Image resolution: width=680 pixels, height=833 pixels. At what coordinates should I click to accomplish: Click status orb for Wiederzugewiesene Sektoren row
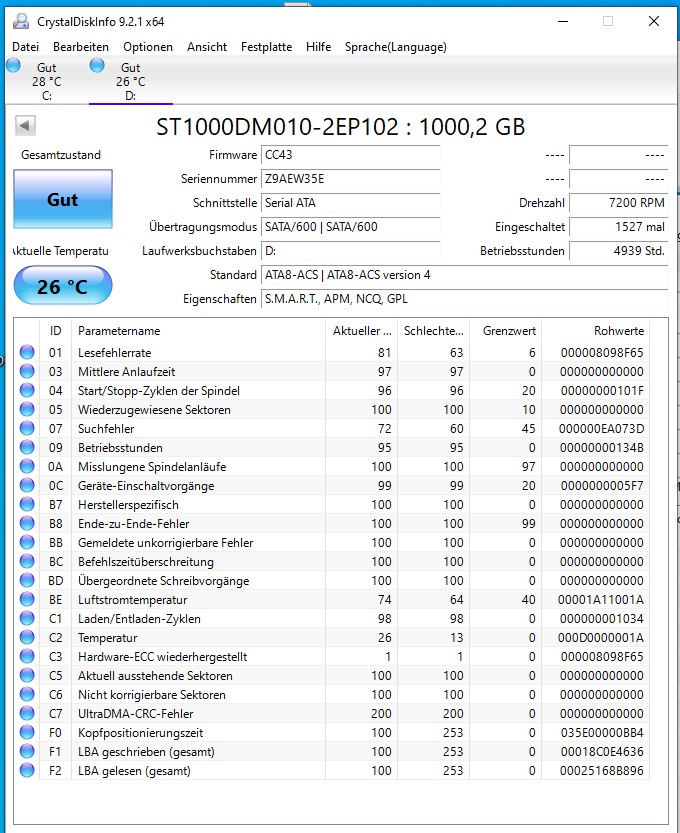27,410
